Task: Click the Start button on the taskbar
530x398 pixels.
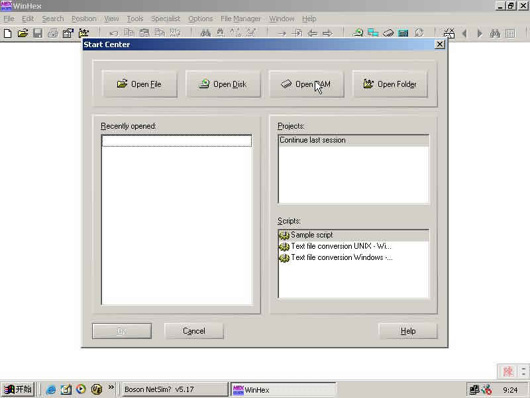Action: 18,390
